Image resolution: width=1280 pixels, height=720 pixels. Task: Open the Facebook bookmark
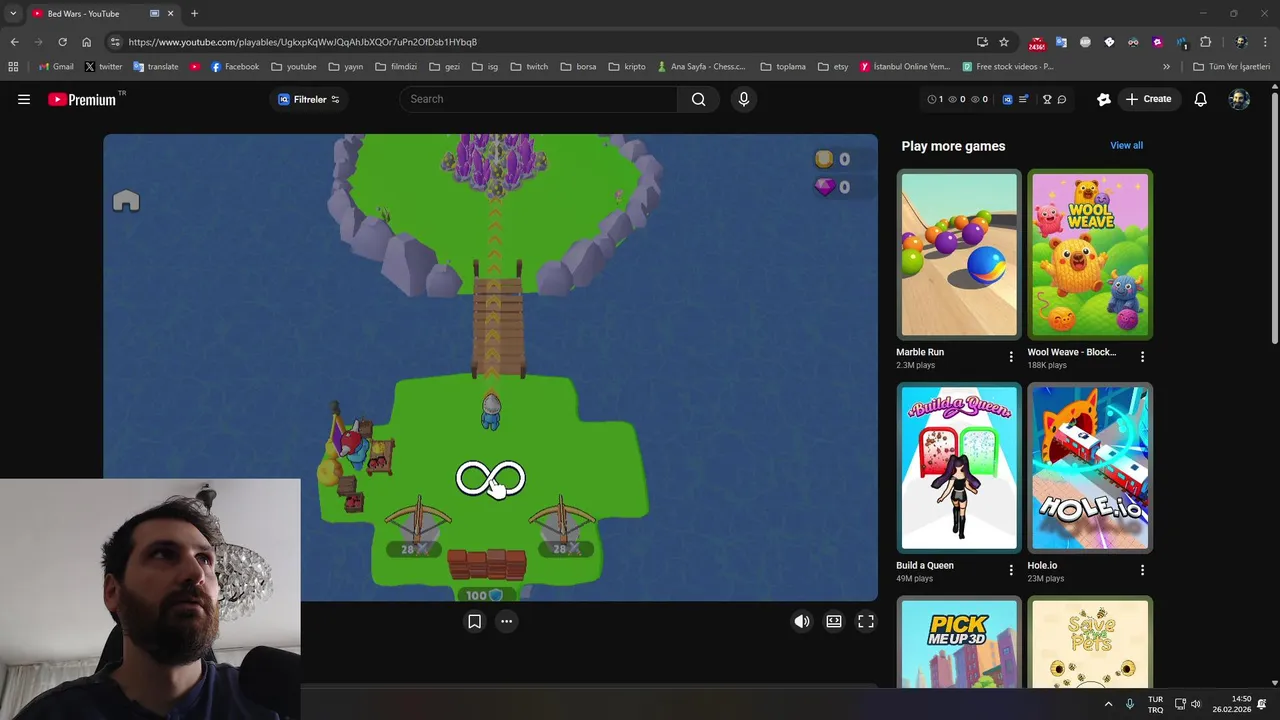click(x=235, y=67)
